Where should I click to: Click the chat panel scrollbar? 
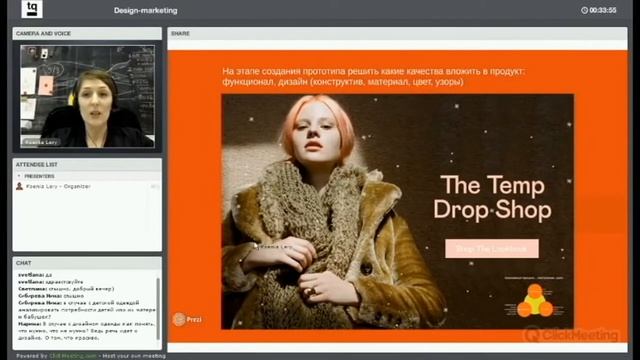158,309
